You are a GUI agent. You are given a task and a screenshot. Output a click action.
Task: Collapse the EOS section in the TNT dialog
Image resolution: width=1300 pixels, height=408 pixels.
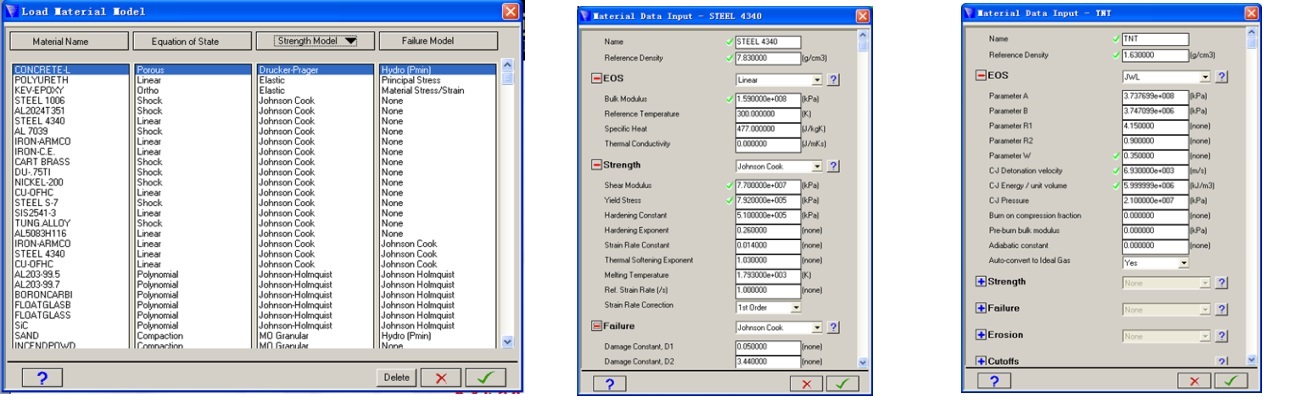pos(981,75)
